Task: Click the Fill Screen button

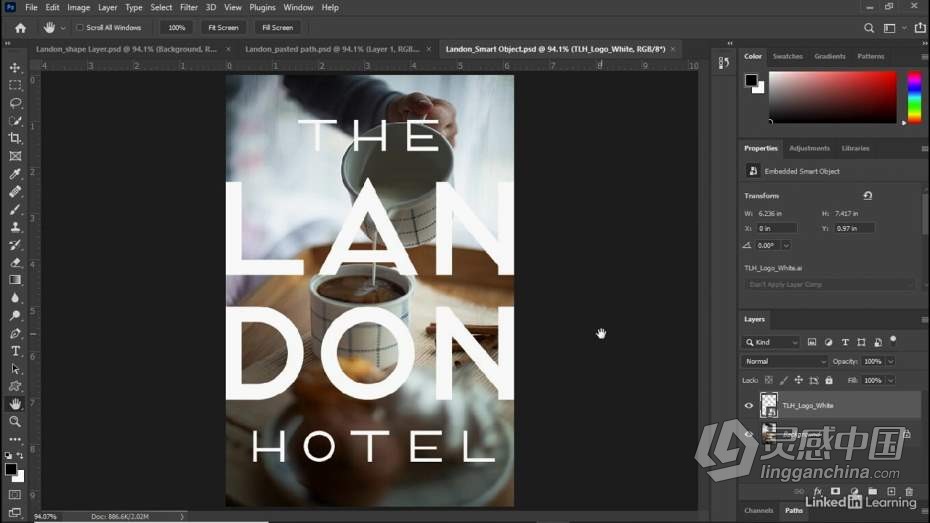Action: pyautogui.click(x=278, y=28)
